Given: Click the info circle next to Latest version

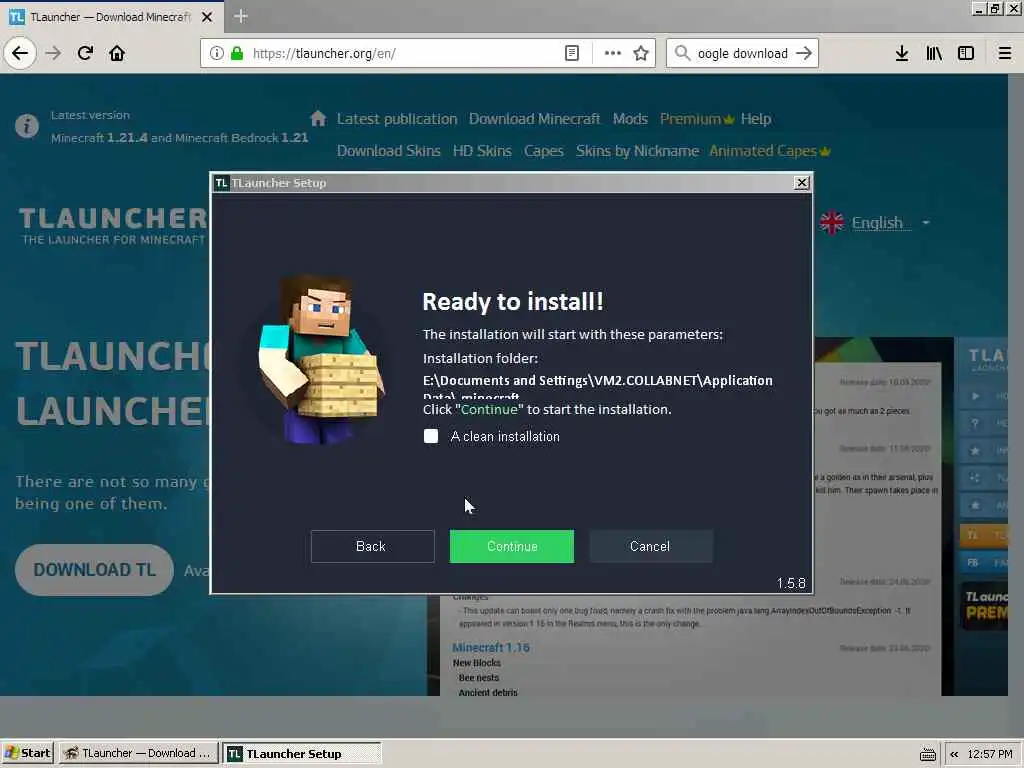Looking at the screenshot, I should pyautogui.click(x=27, y=125).
